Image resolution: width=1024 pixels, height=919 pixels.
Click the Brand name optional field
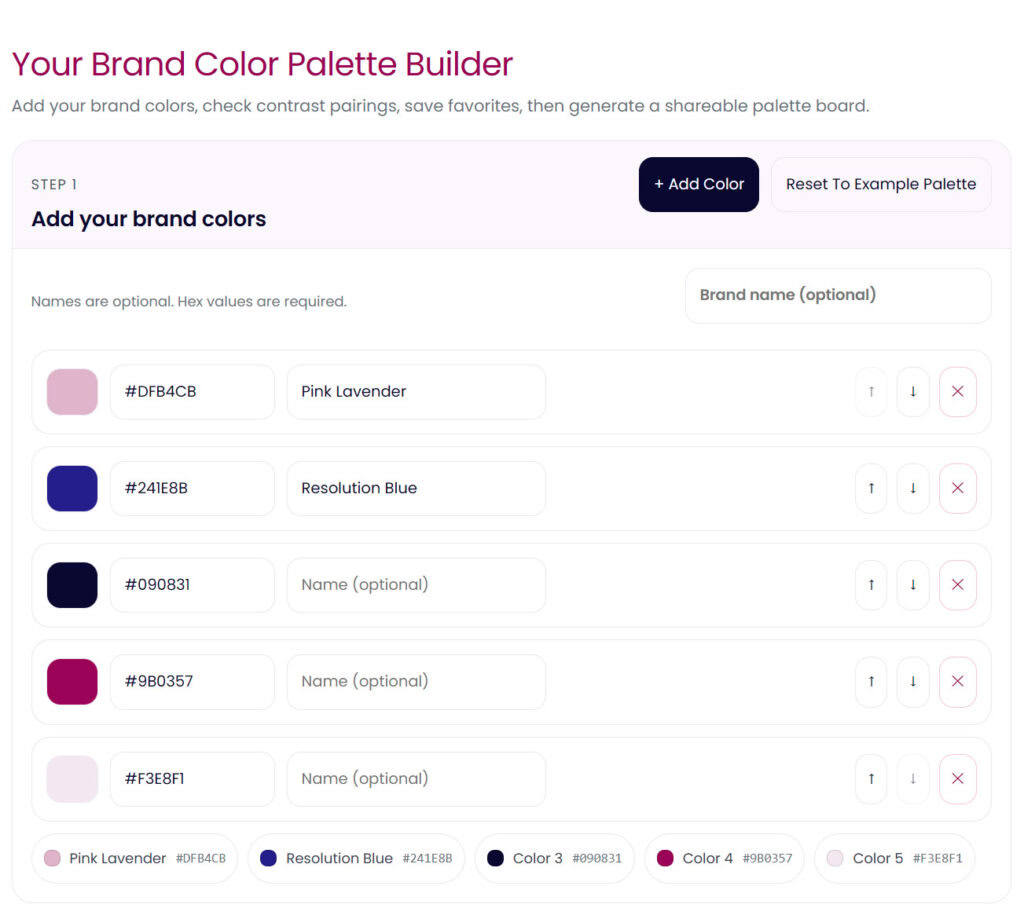[838, 295]
